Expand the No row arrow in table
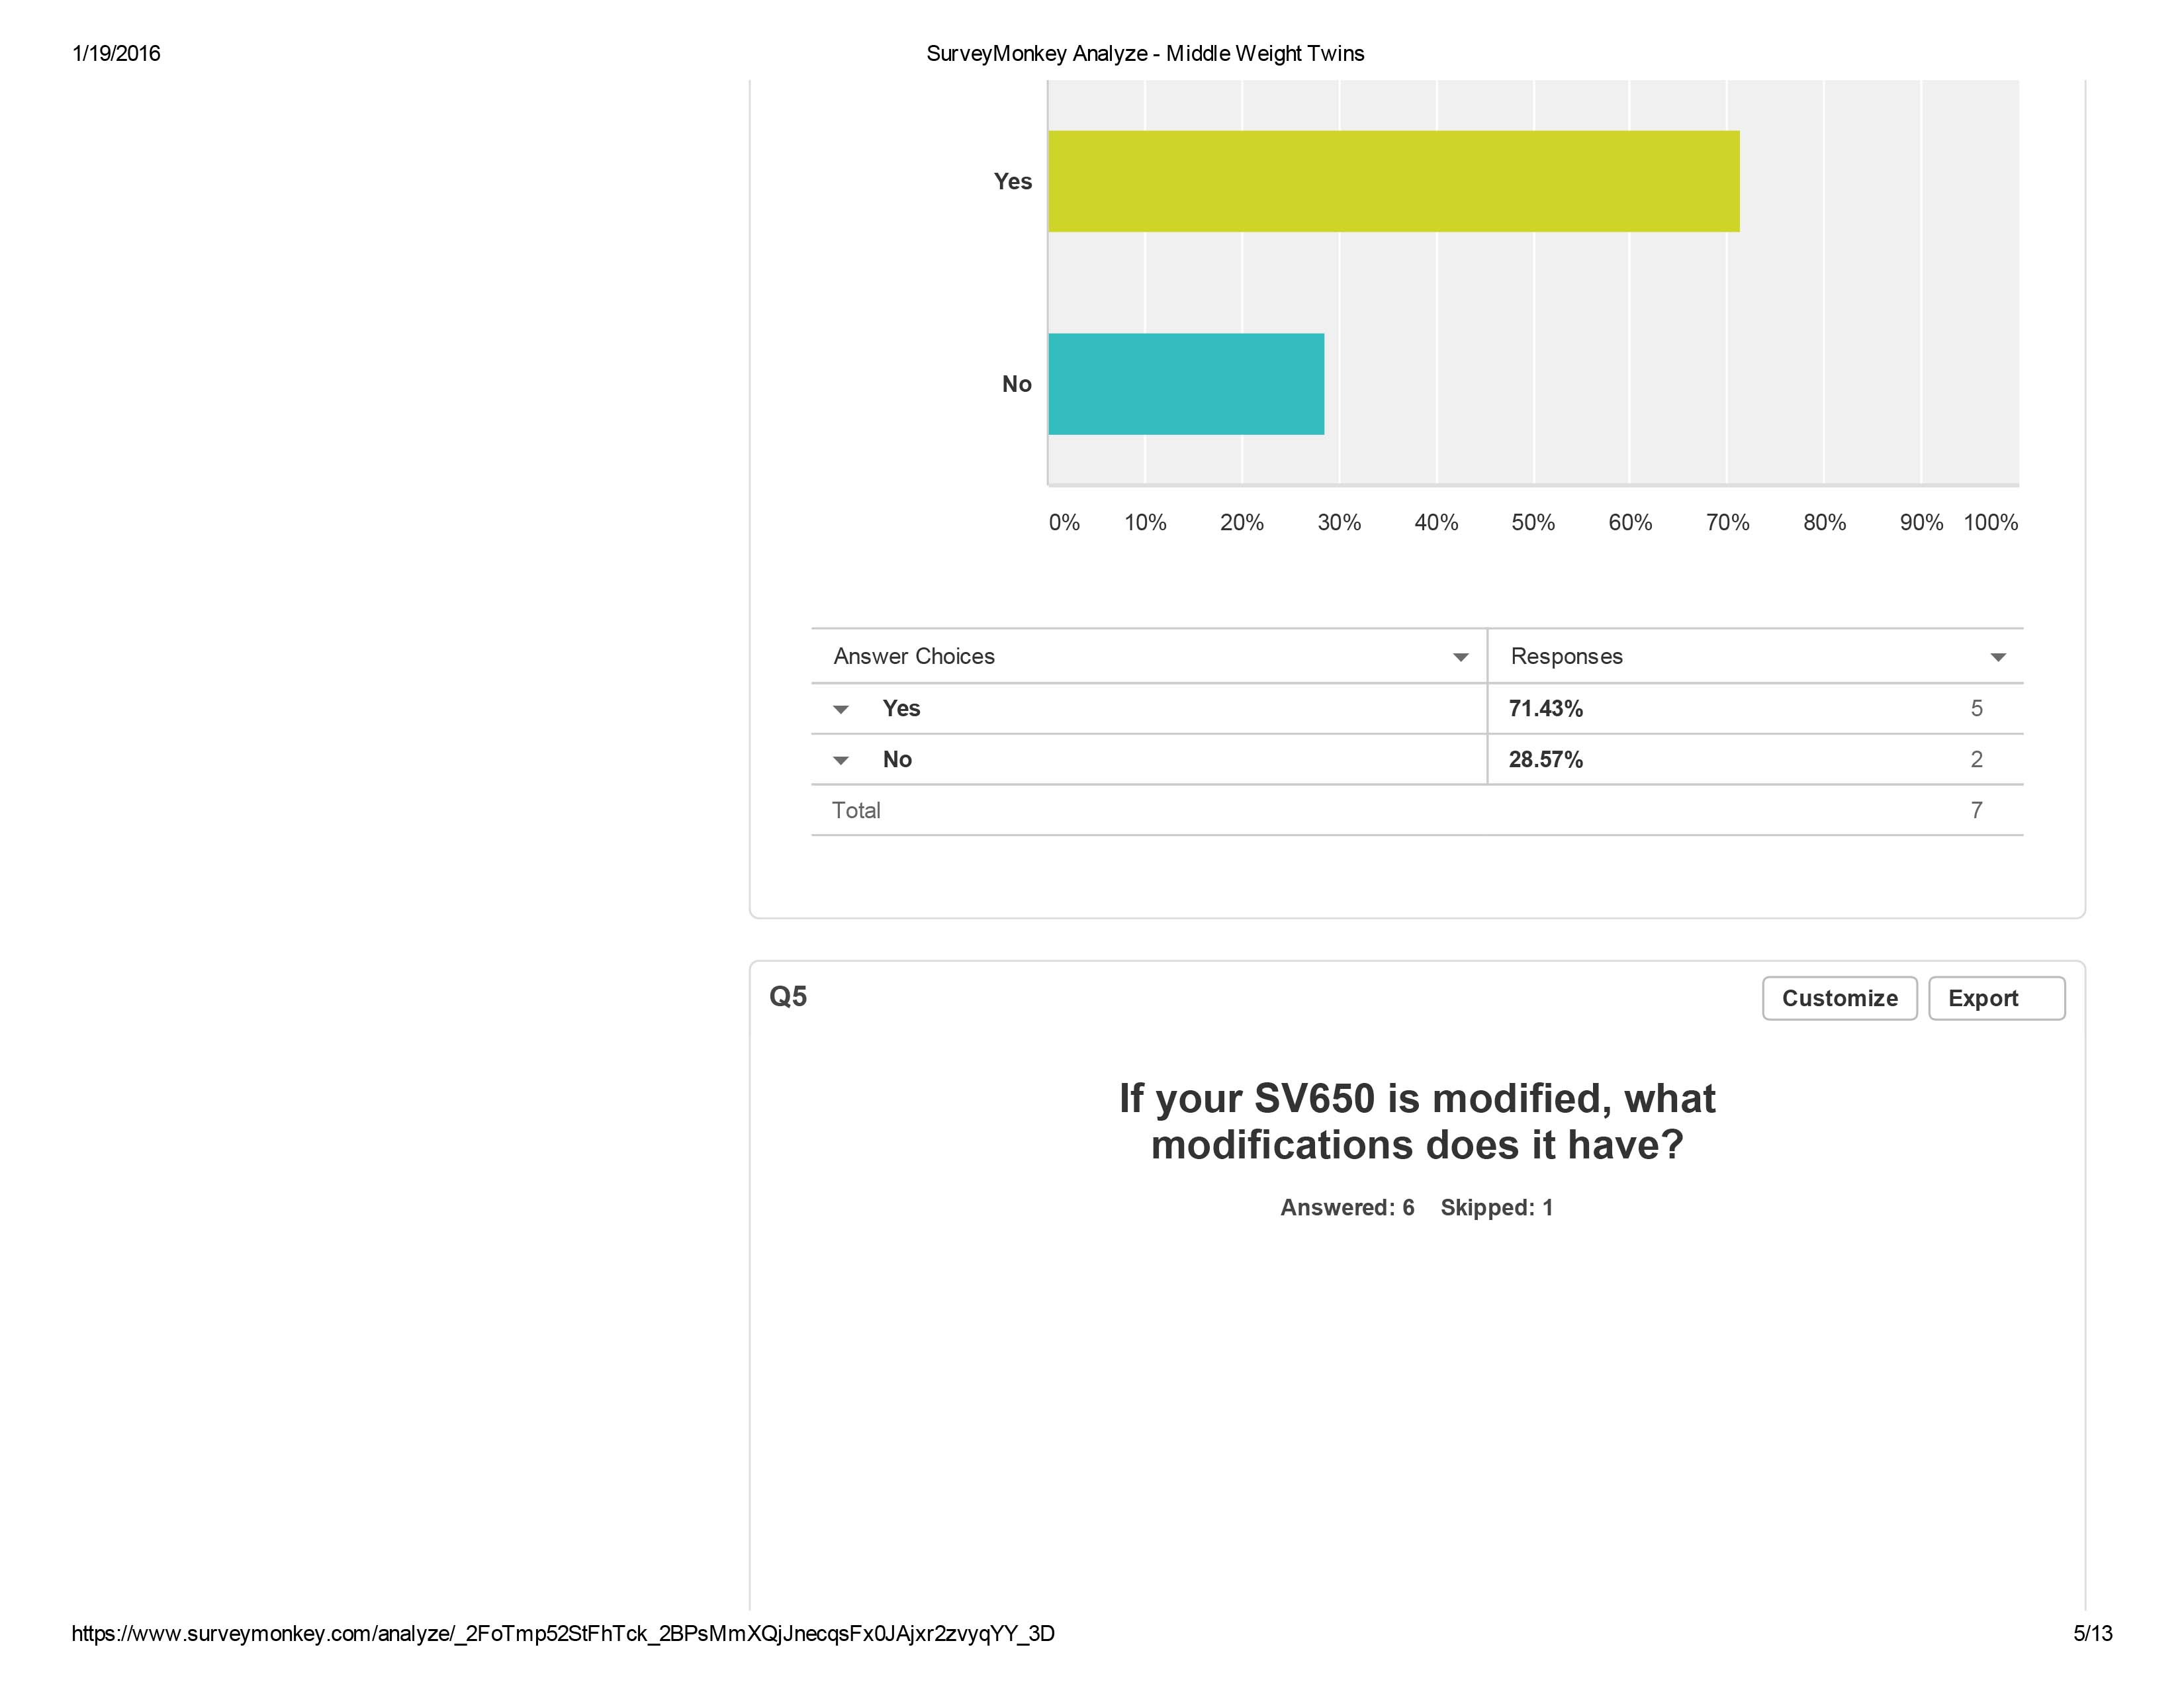 841,760
